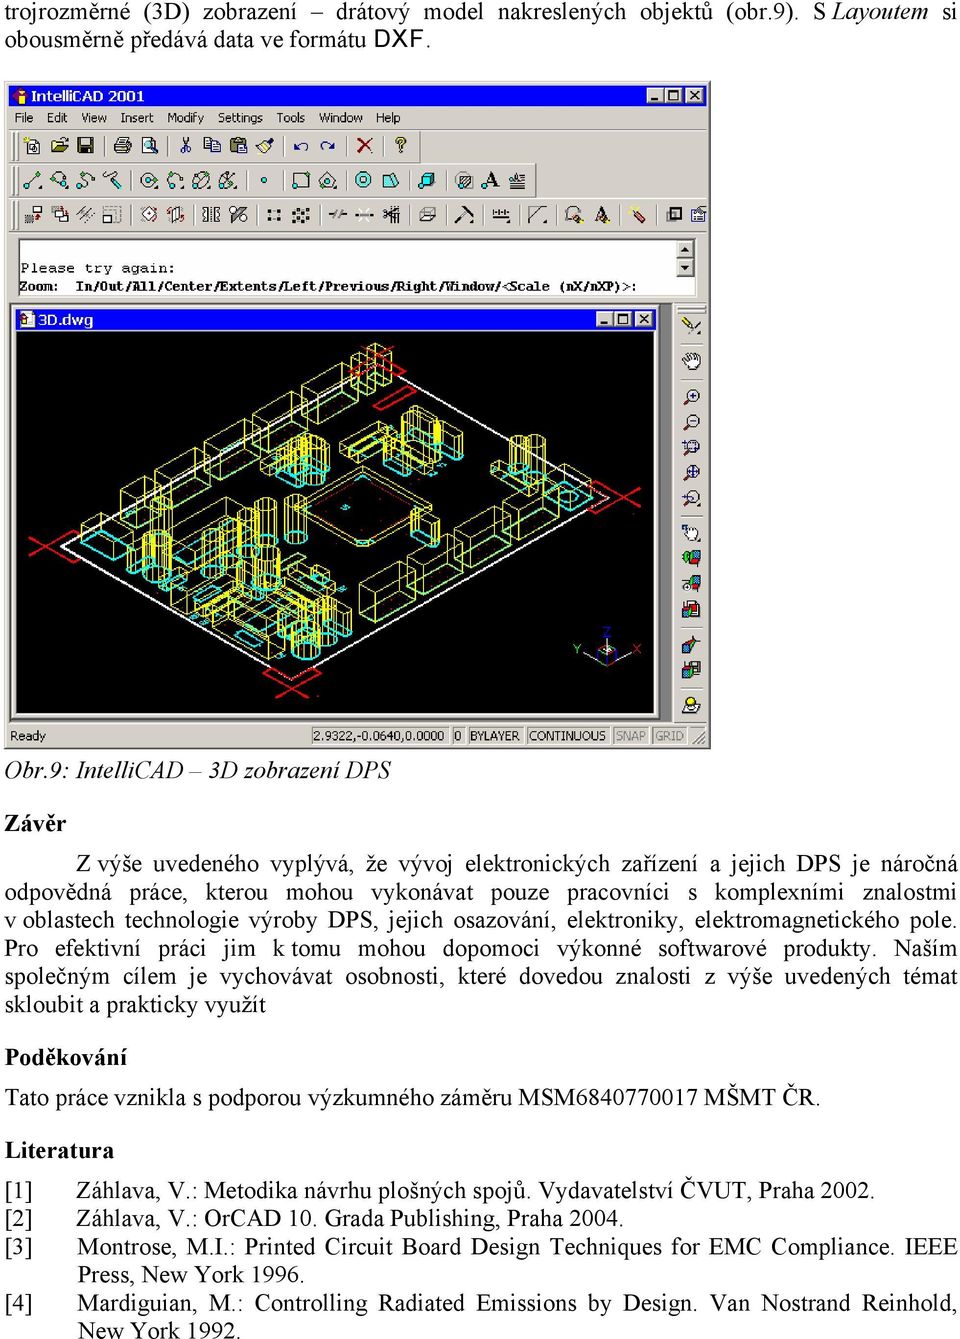Click the Print icon

(122, 145)
